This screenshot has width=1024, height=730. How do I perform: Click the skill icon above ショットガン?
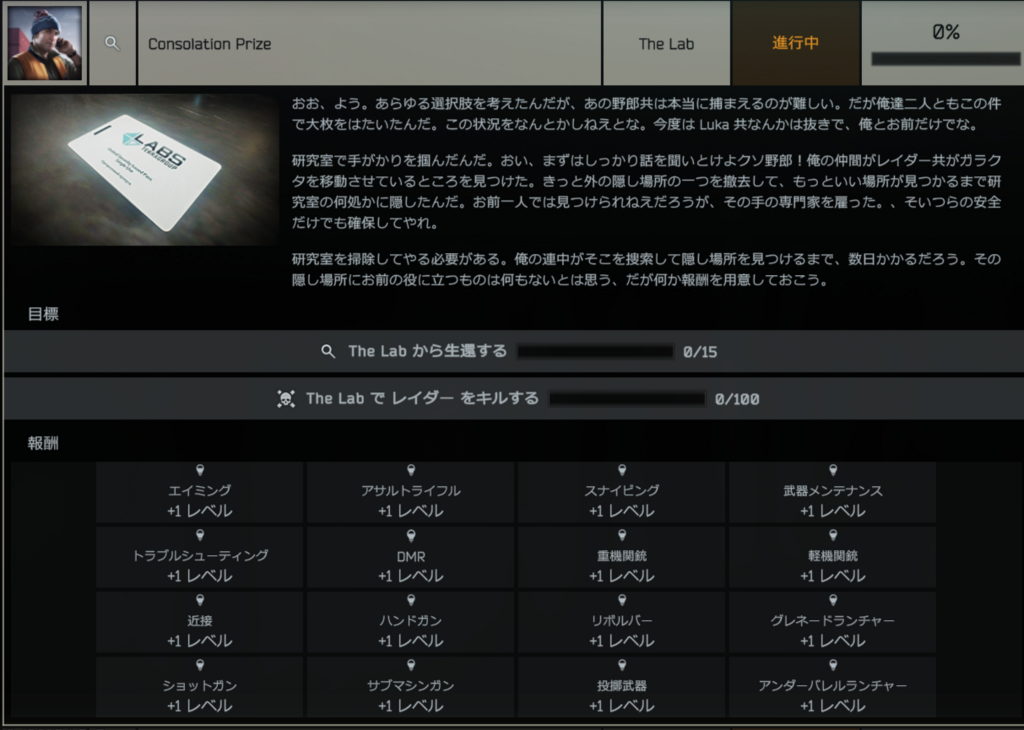[200, 665]
